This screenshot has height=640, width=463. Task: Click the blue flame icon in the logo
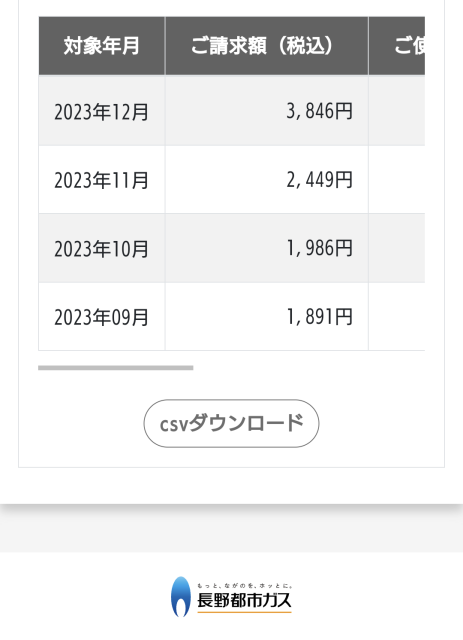click(180, 597)
